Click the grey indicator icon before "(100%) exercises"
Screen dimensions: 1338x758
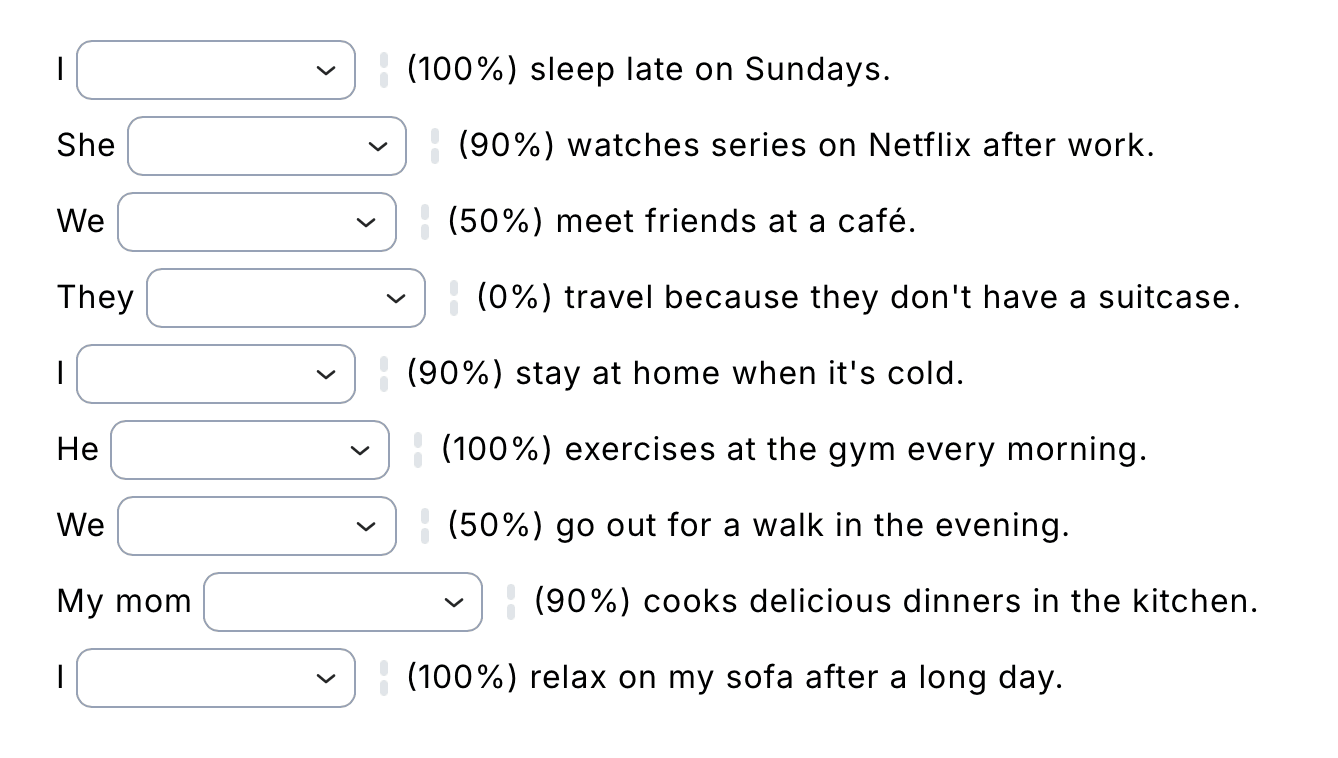click(x=418, y=450)
